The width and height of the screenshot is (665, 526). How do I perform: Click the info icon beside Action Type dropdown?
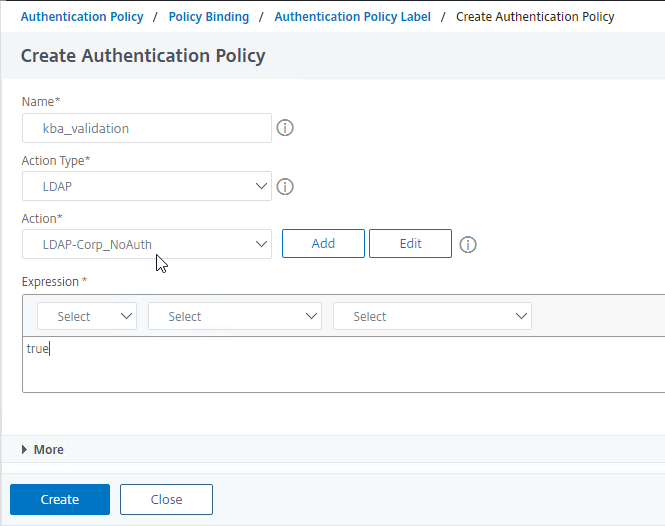click(285, 187)
